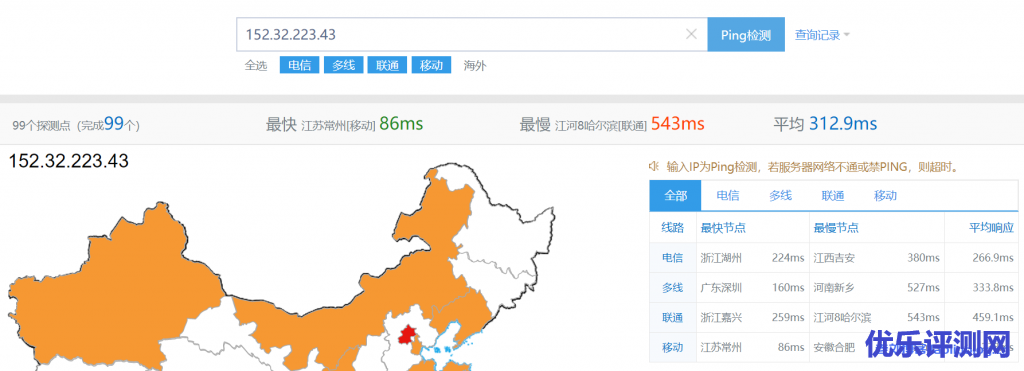Toggle the 联通 line filter
This screenshot has height=371, width=1024.
[x=387, y=65]
